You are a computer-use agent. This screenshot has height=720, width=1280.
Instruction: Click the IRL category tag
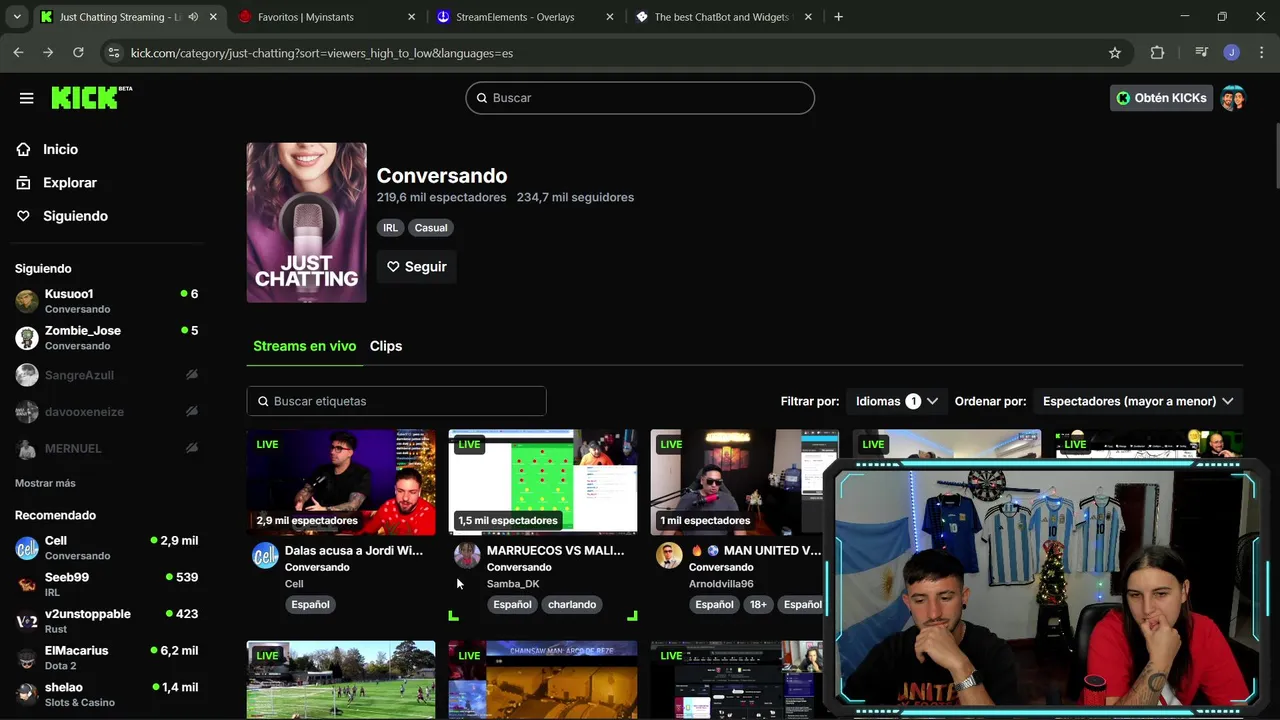coord(390,228)
